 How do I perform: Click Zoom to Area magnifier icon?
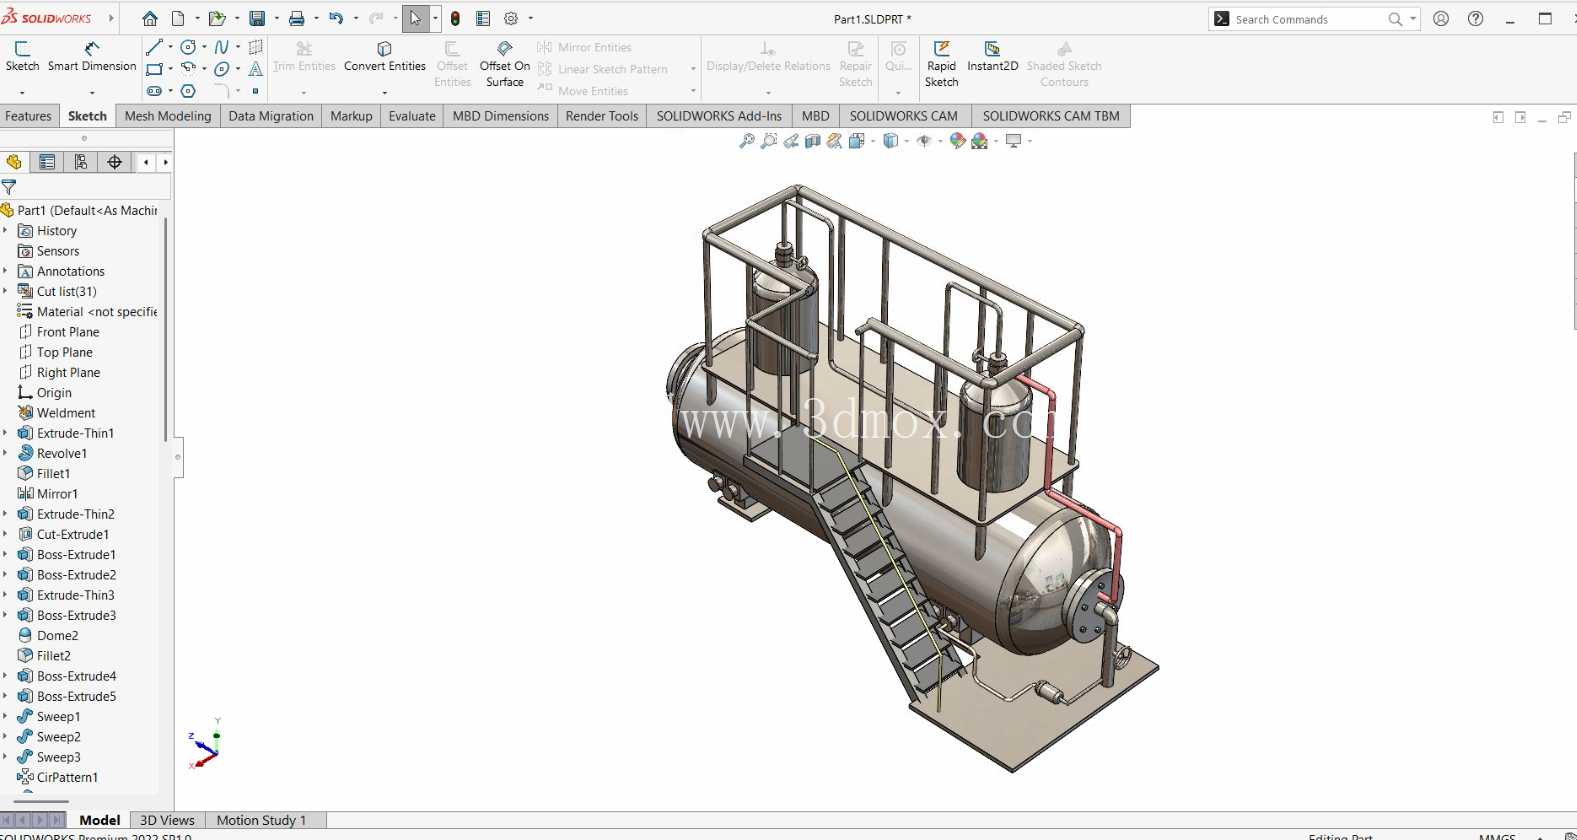[768, 141]
